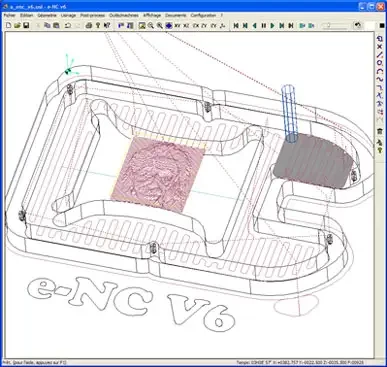
Task: Click the black square stop icon at toolbar end
Action: click(x=382, y=25)
